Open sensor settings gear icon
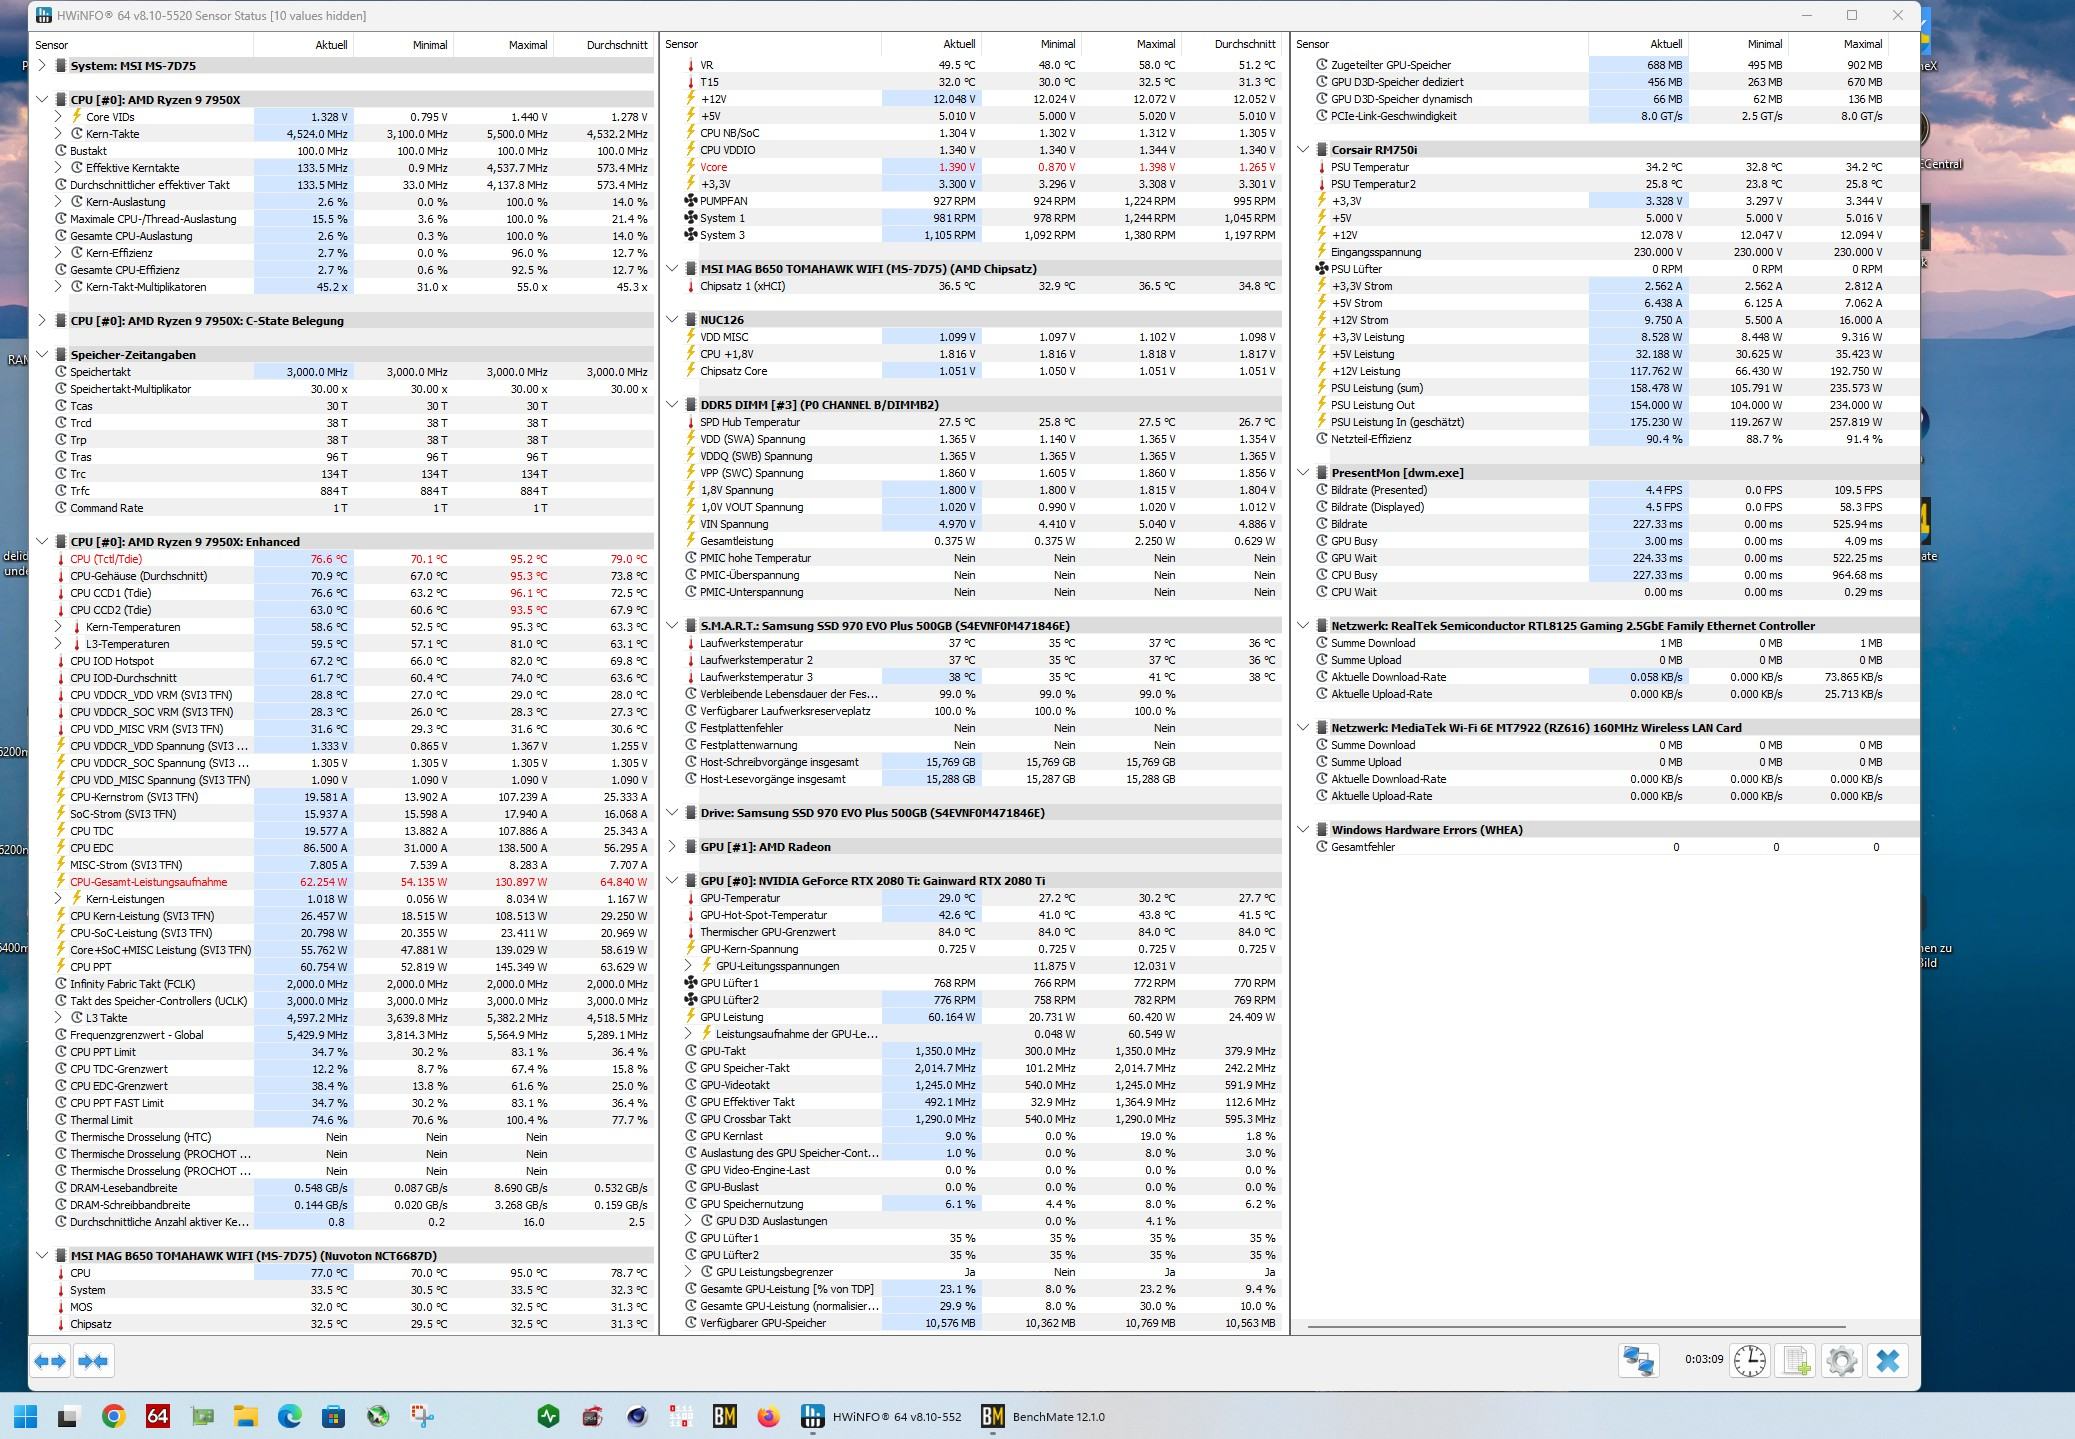The height and width of the screenshot is (1439, 2075). 1841,1361
